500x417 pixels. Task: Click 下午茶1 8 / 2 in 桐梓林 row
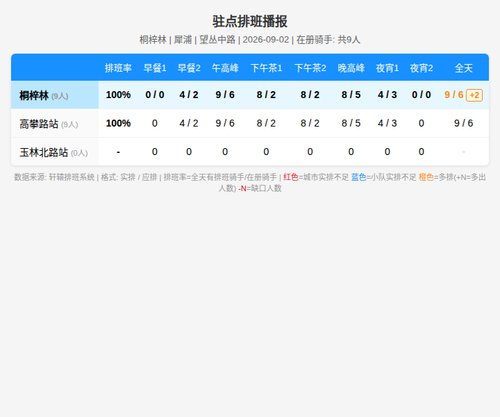click(x=266, y=95)
